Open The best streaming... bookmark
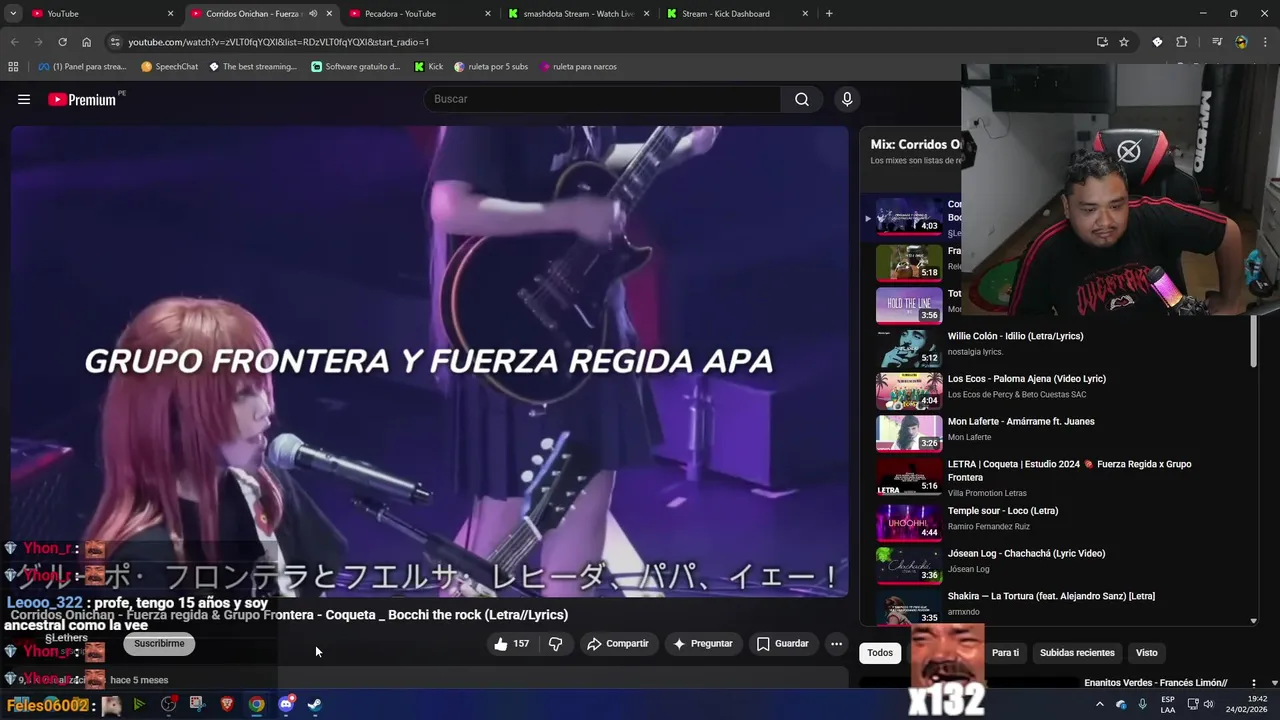The height and width of the screenshot is (720, 1280). point(253,67)
